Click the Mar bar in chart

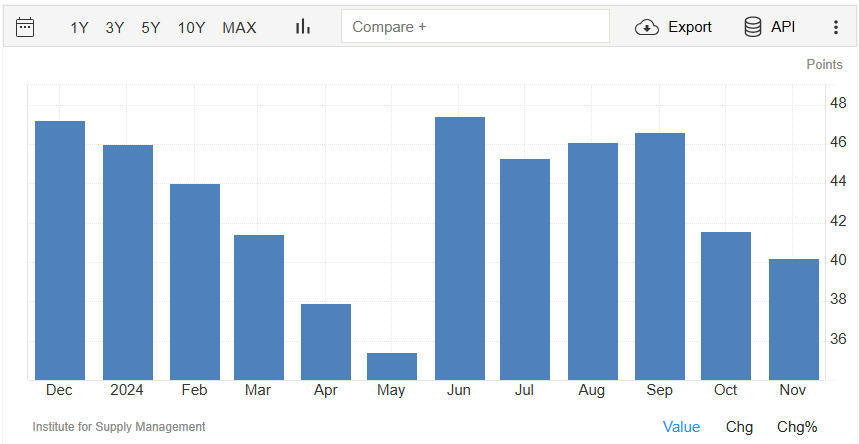click(259, 308)
